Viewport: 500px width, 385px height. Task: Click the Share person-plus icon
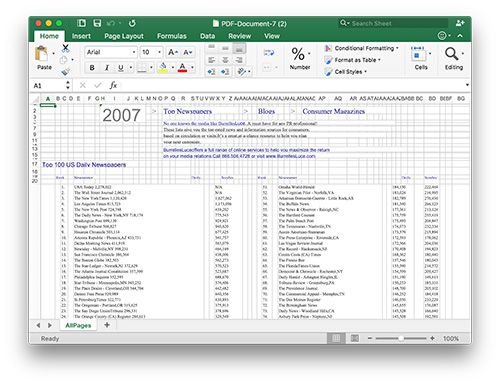pos(460,23)
